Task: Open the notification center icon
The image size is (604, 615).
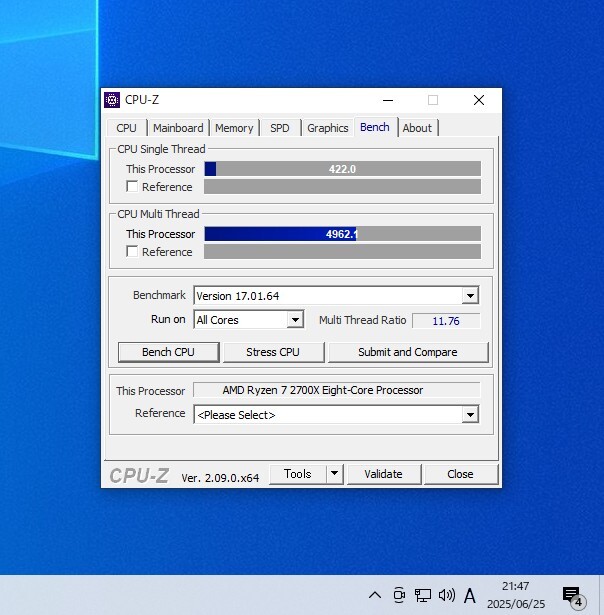Action: 573,596
